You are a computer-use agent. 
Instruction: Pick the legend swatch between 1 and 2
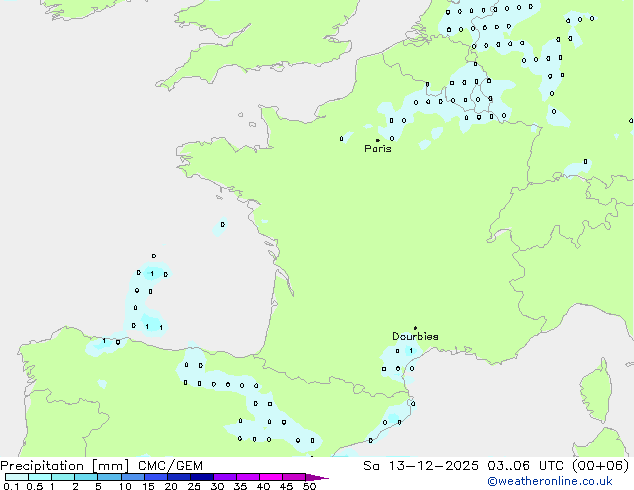[63, 477]
